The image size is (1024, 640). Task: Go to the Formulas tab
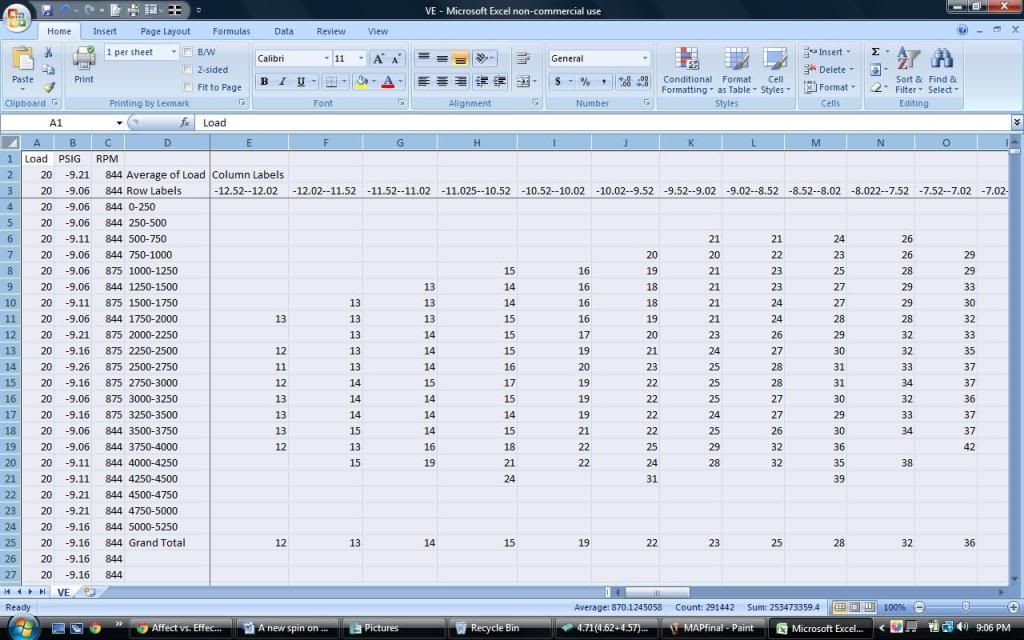[x=231, y=31]
